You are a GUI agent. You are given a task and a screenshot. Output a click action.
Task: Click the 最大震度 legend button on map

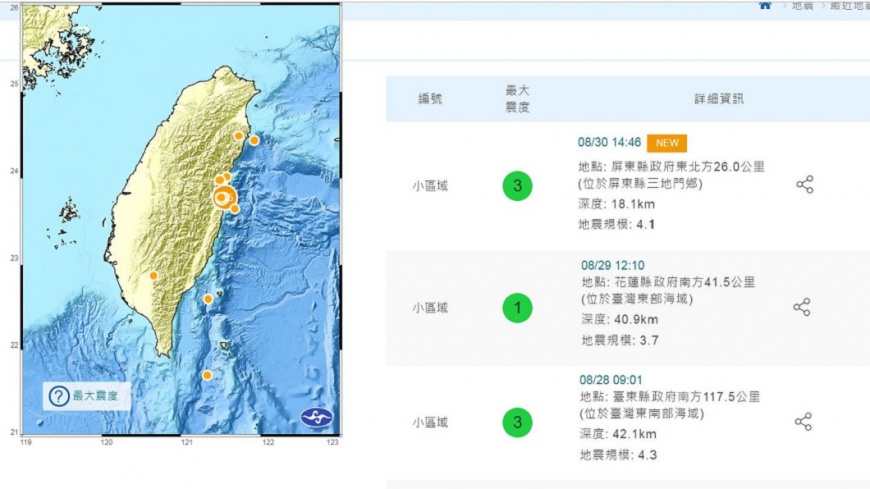pos(87,396)
